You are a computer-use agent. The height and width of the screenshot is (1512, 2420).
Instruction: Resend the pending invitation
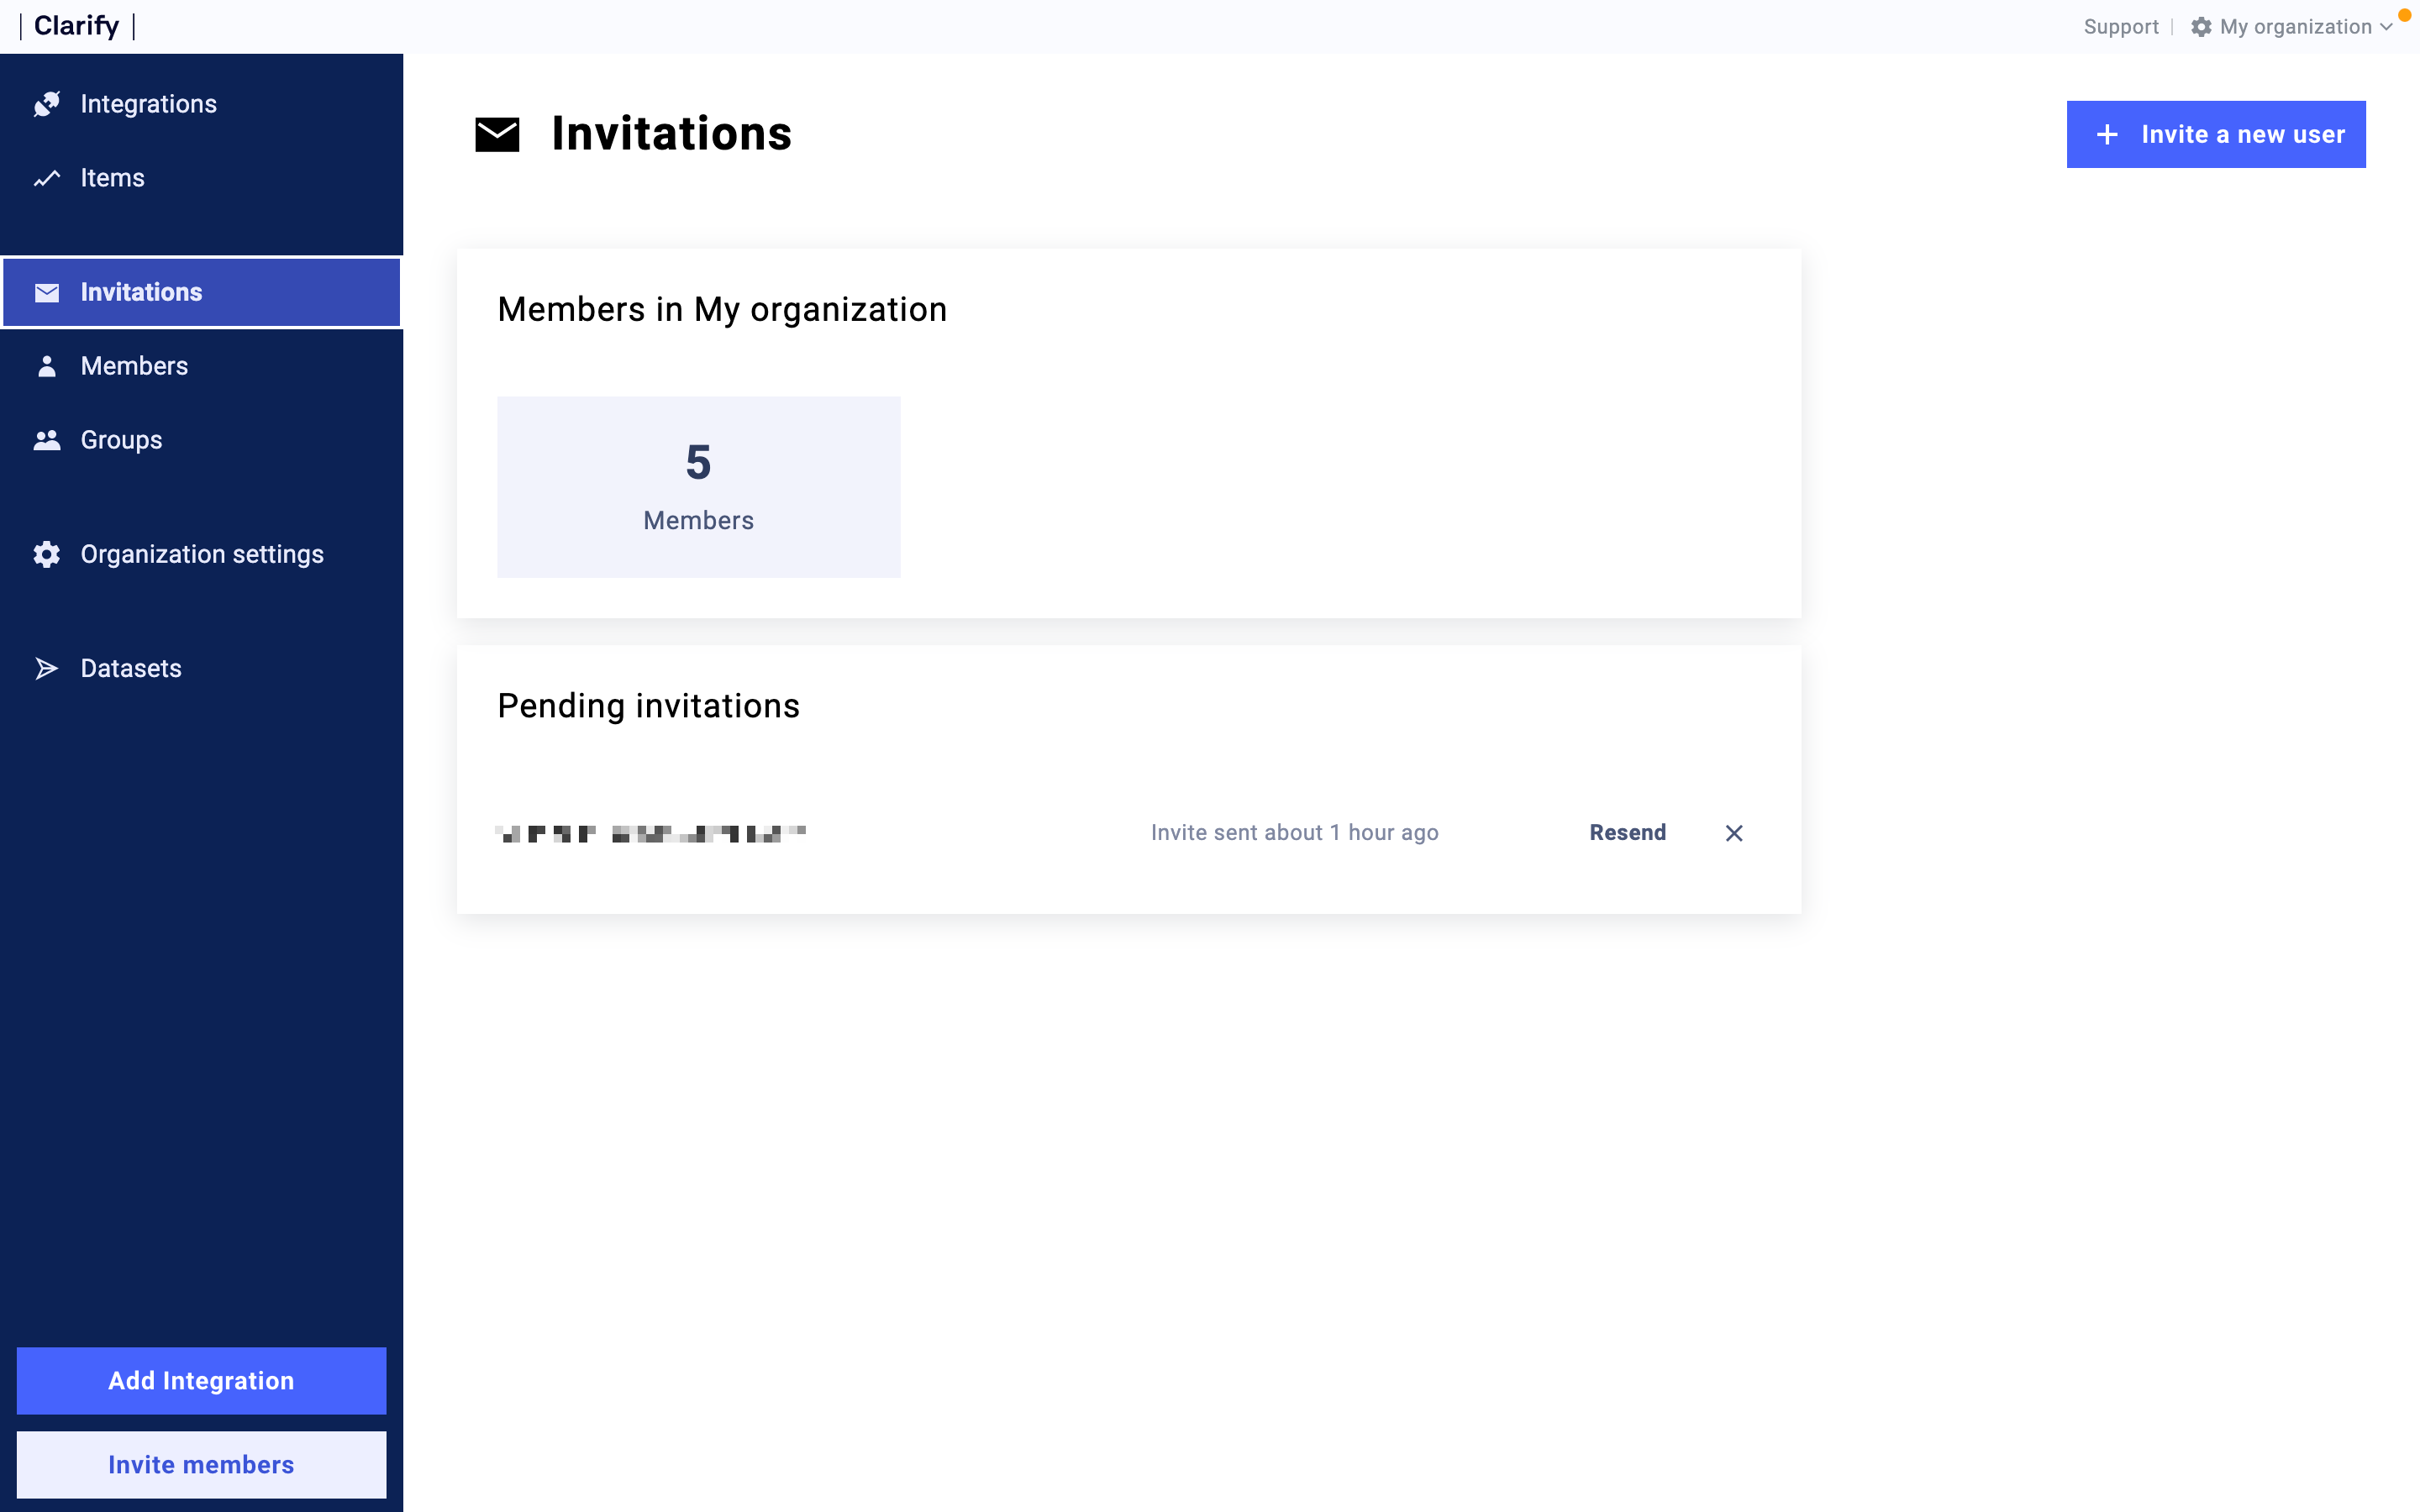[1627, 832]
